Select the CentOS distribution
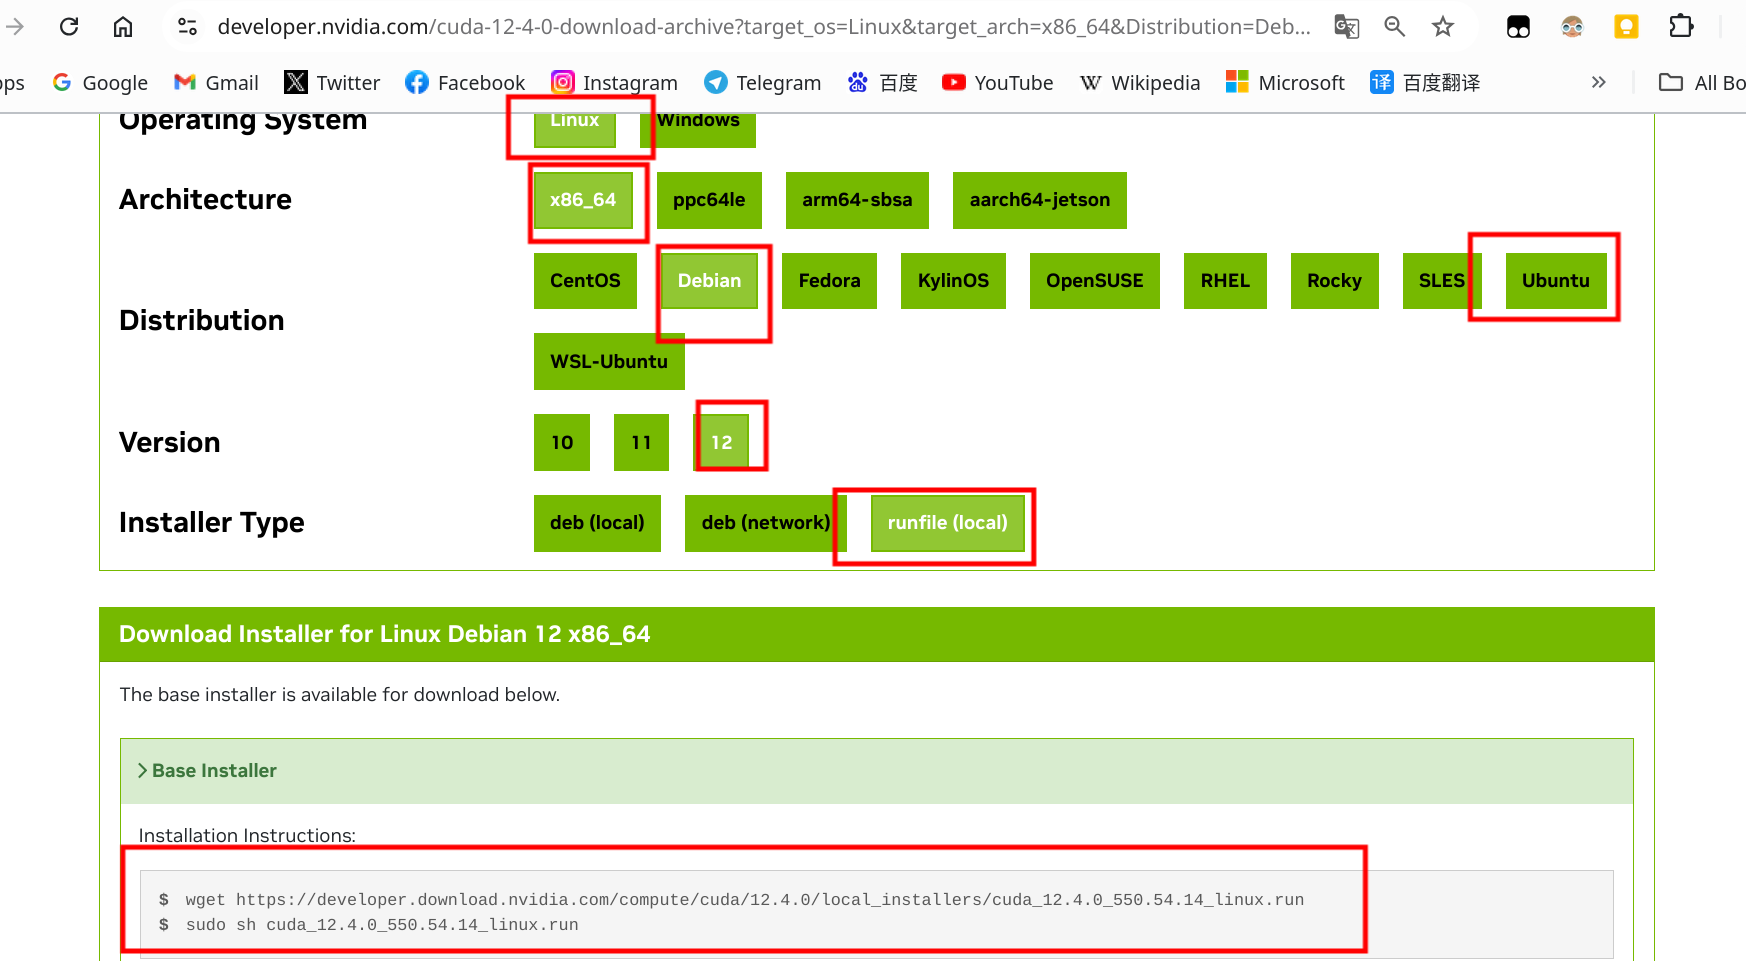The image size is (1746, 961). [x=585, y=281]
